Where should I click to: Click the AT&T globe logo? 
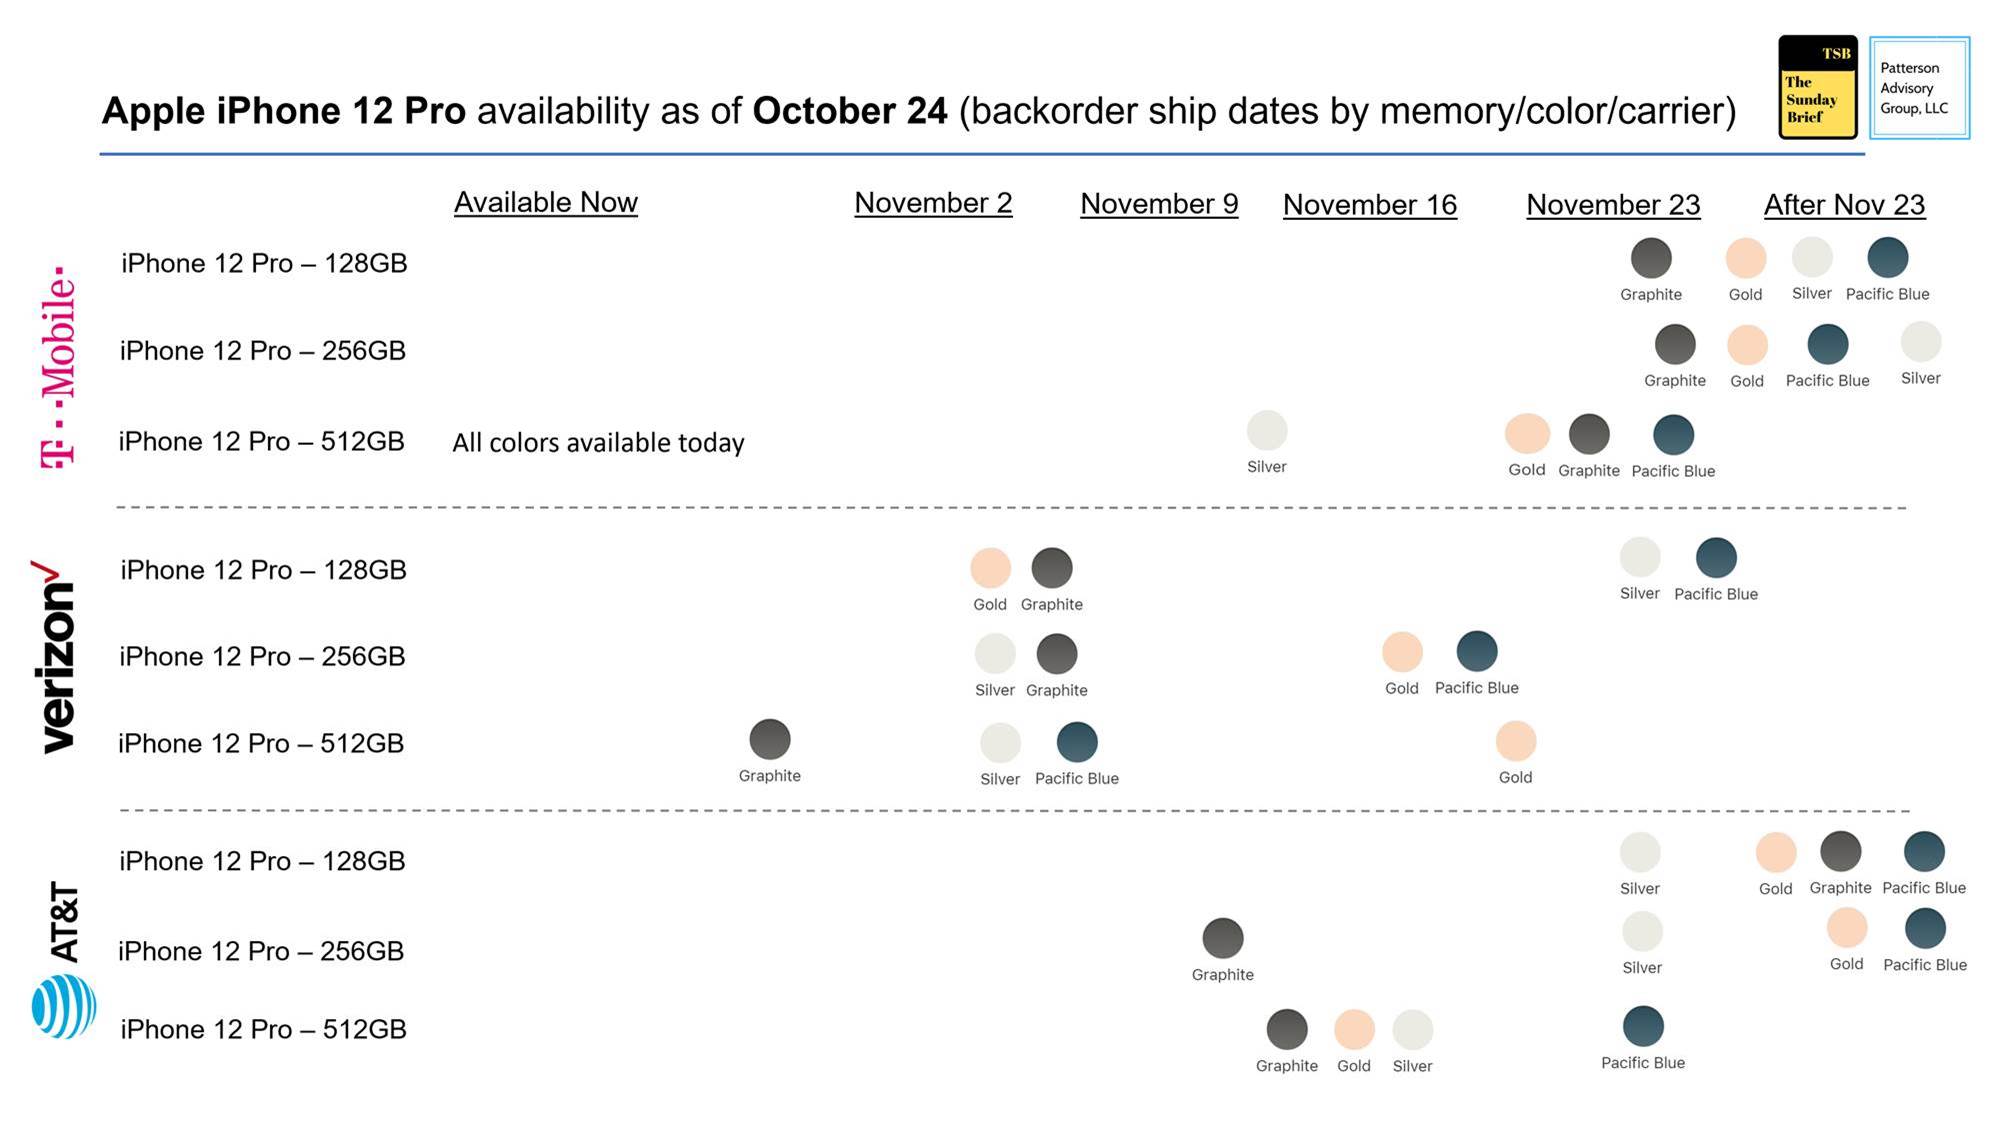(64, 1006)
